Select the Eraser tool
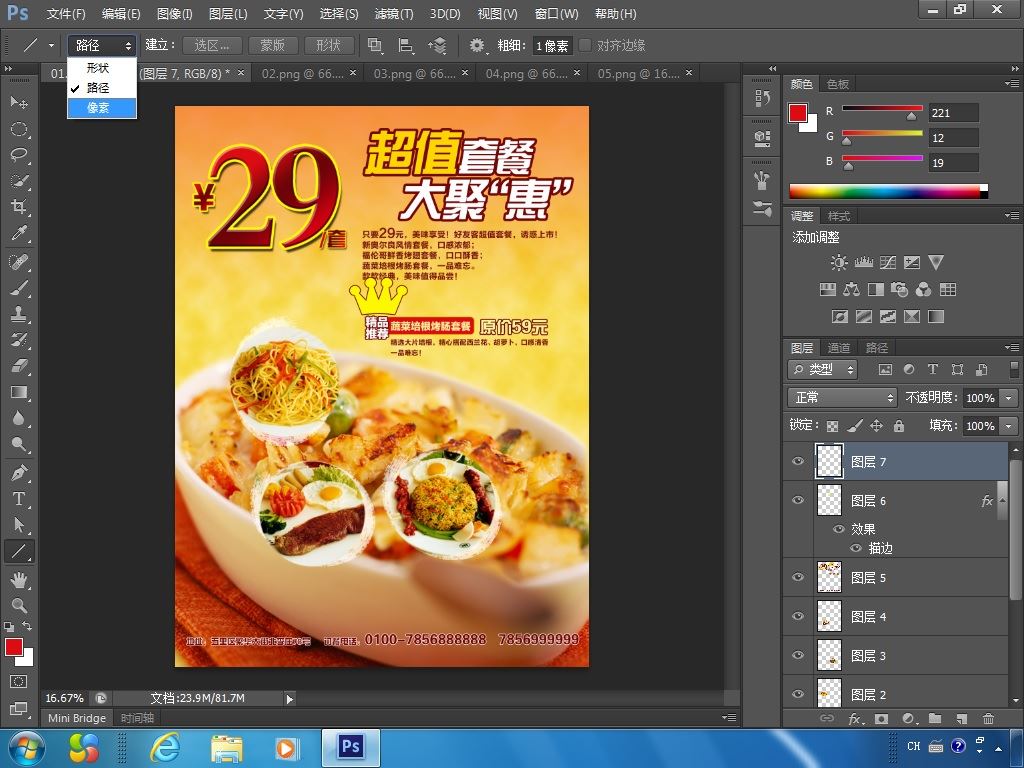Viewport: 1024px width, 768px height. [19, 366]
